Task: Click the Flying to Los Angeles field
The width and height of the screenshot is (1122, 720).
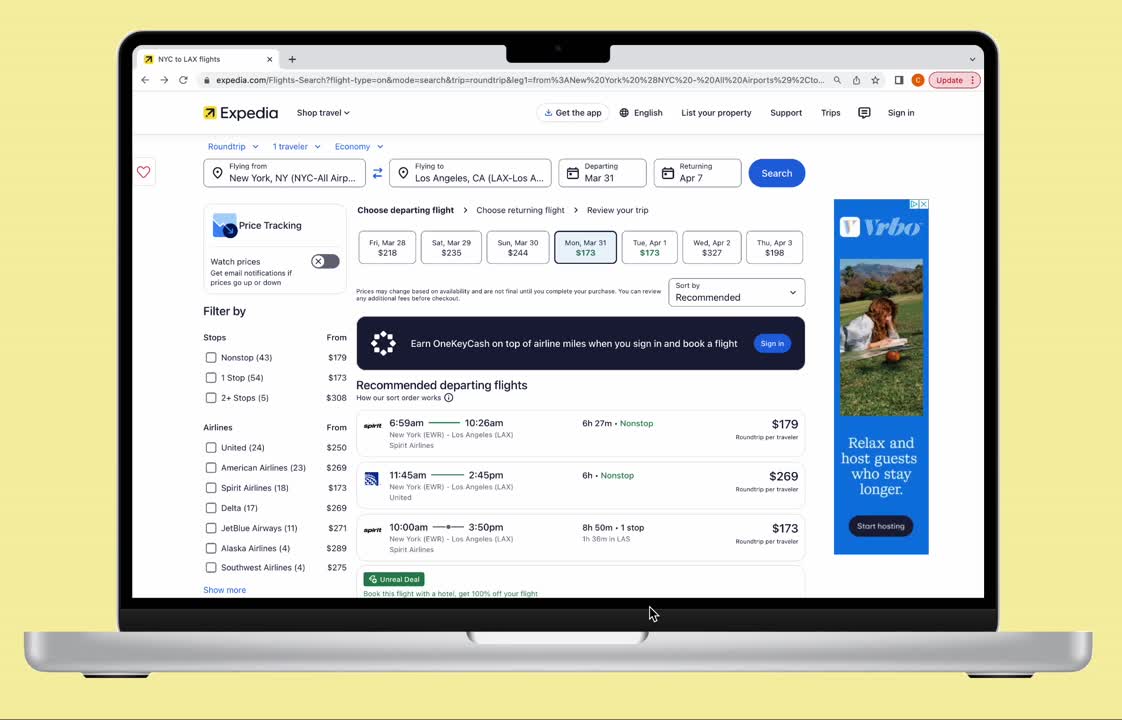Action: (470, 173)
